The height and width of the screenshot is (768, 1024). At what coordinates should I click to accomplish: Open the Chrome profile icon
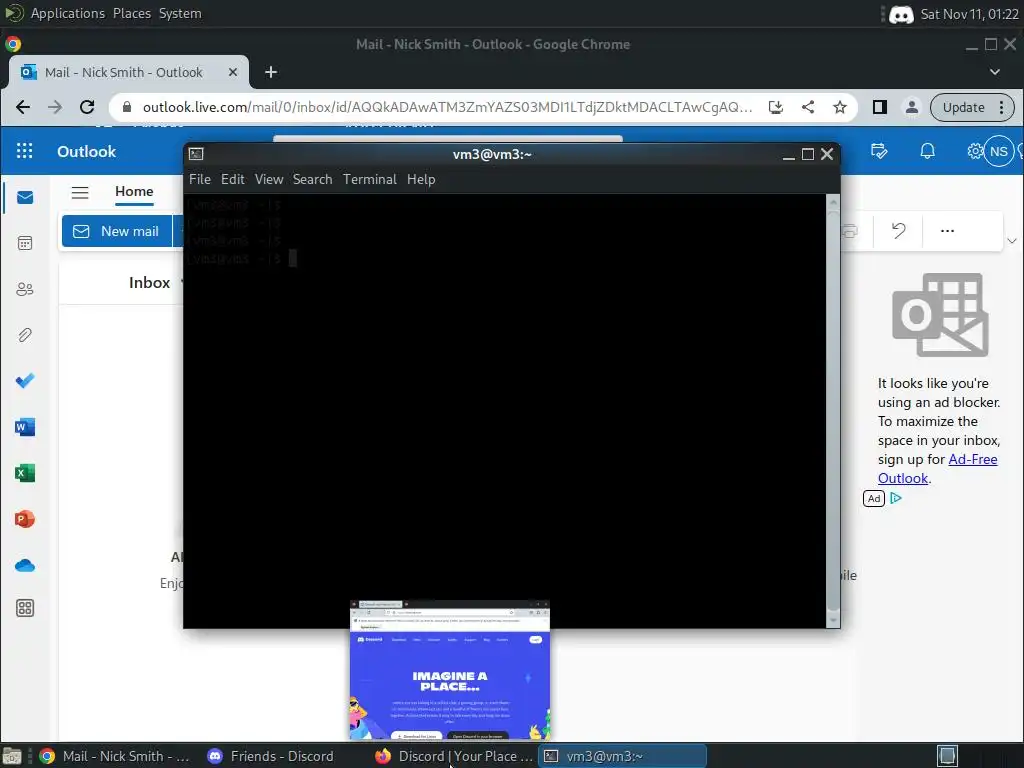tap(912, 107)
